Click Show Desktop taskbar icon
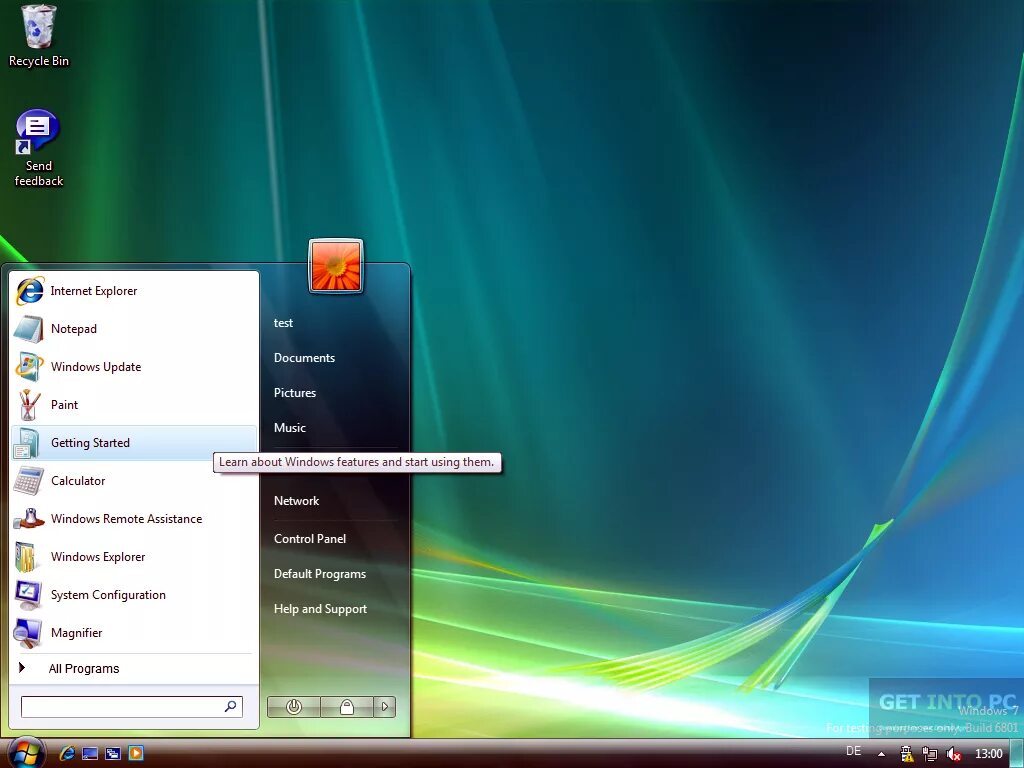 click(x=90, y=753)
